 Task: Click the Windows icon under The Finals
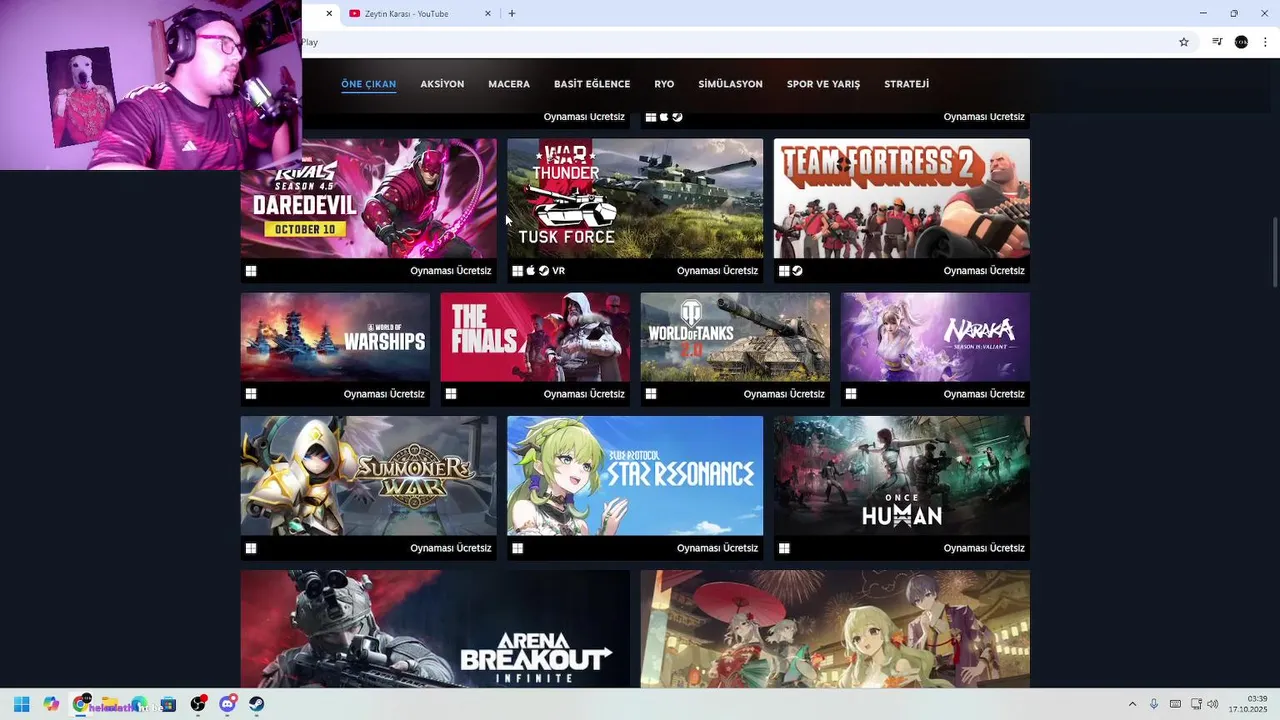(x=451, y=394)
